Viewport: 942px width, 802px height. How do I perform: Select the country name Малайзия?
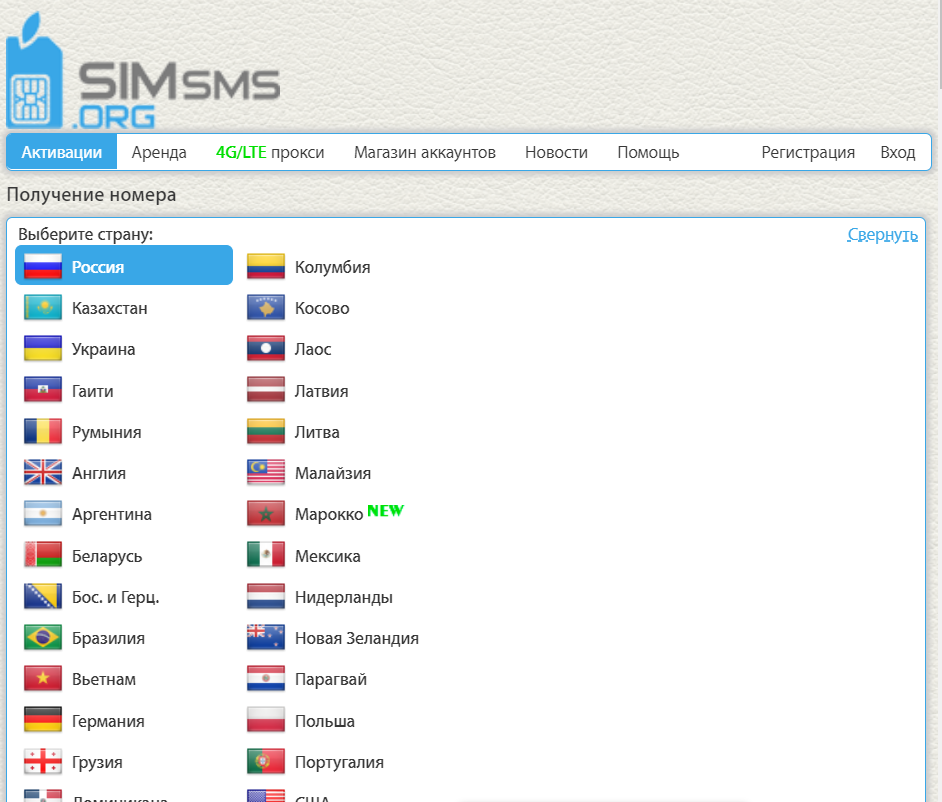pyautogui.click(x=333, y=473)
